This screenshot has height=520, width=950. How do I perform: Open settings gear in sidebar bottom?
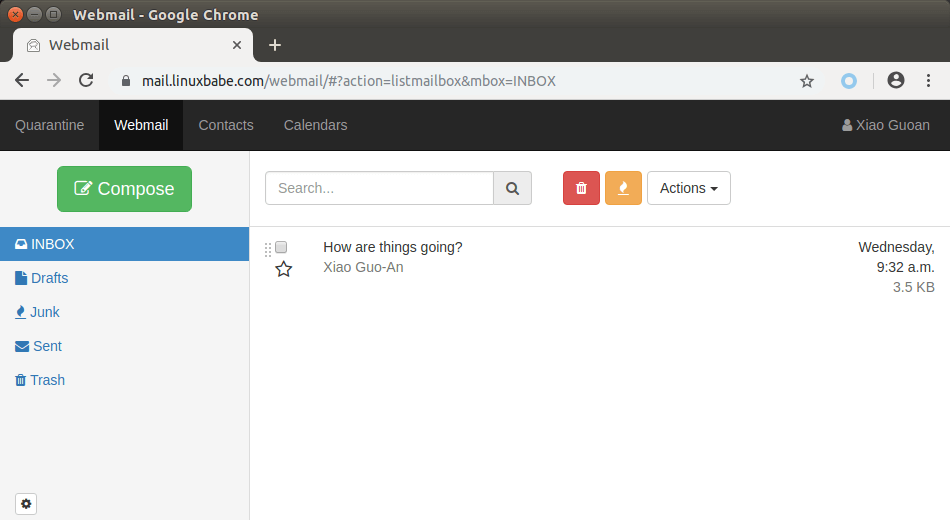click(x=26, y=504)
